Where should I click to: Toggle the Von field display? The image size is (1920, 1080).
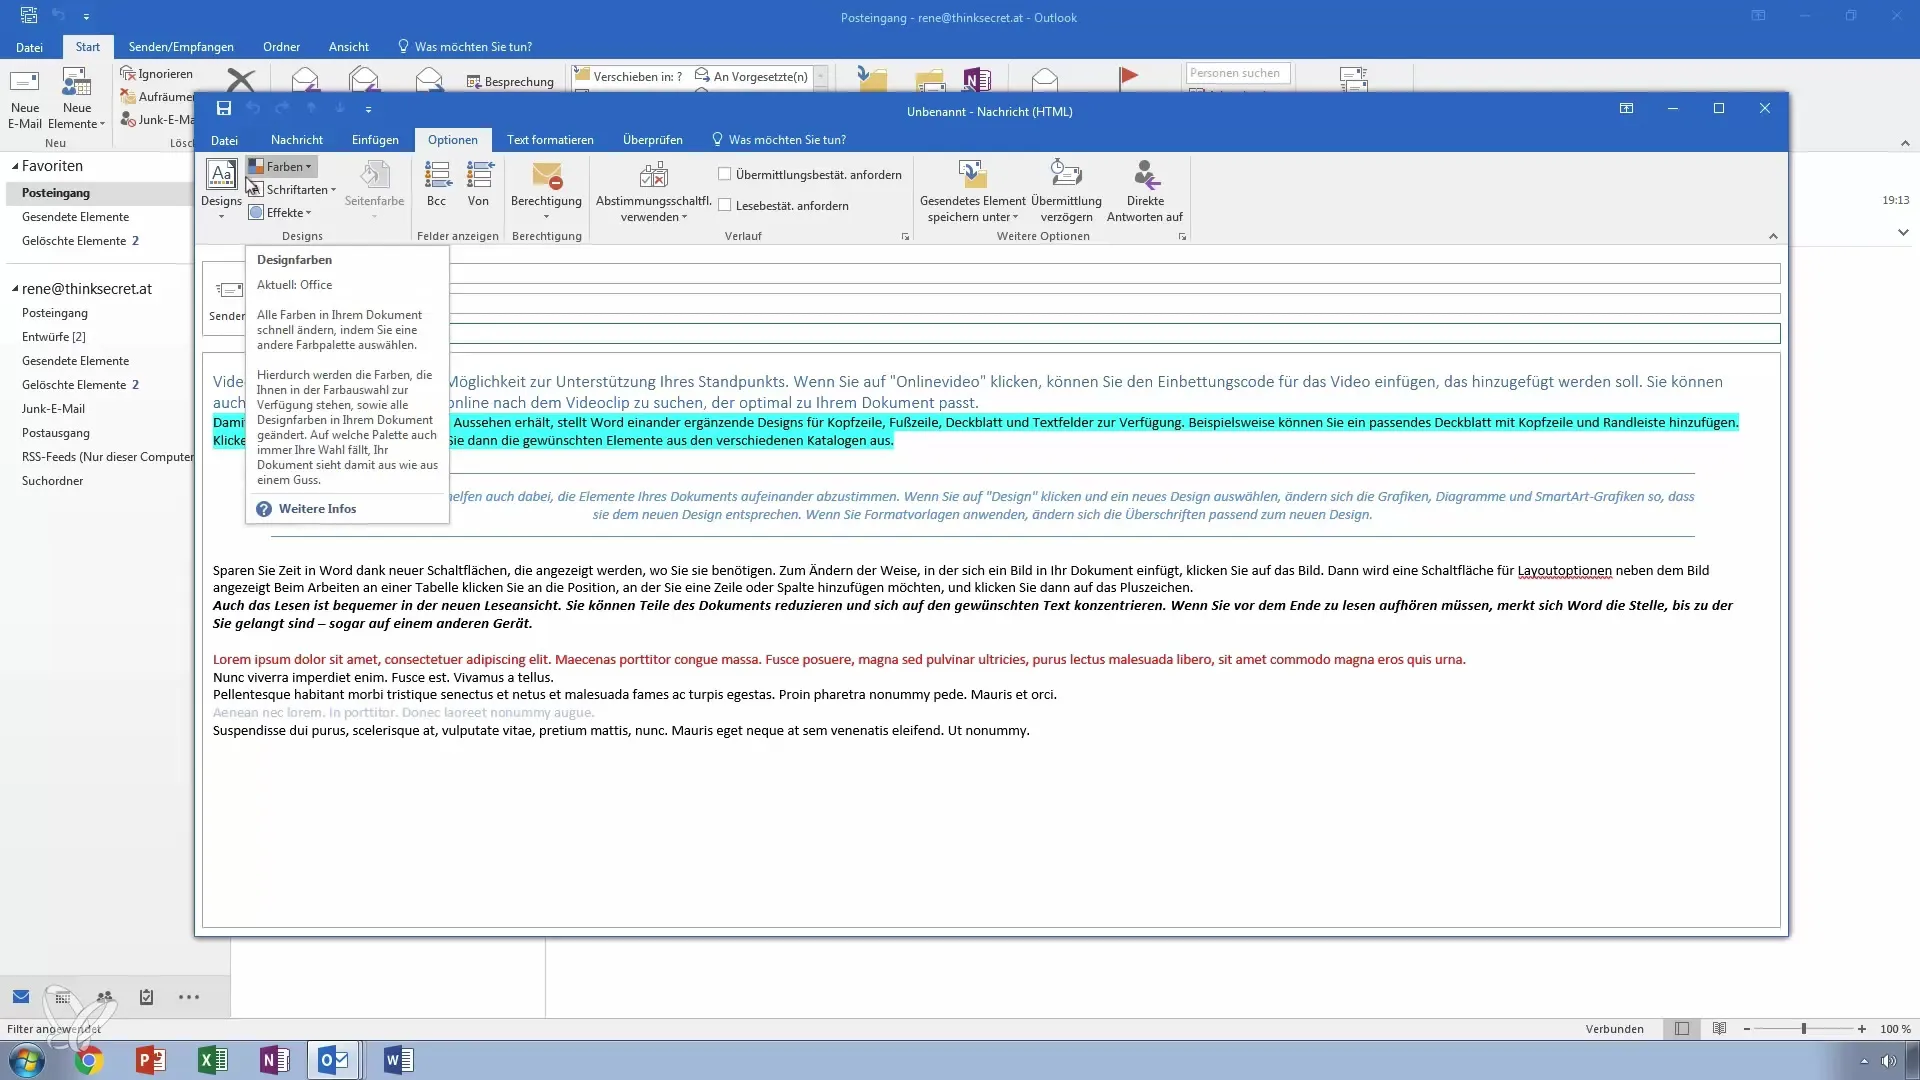[479, 185]
